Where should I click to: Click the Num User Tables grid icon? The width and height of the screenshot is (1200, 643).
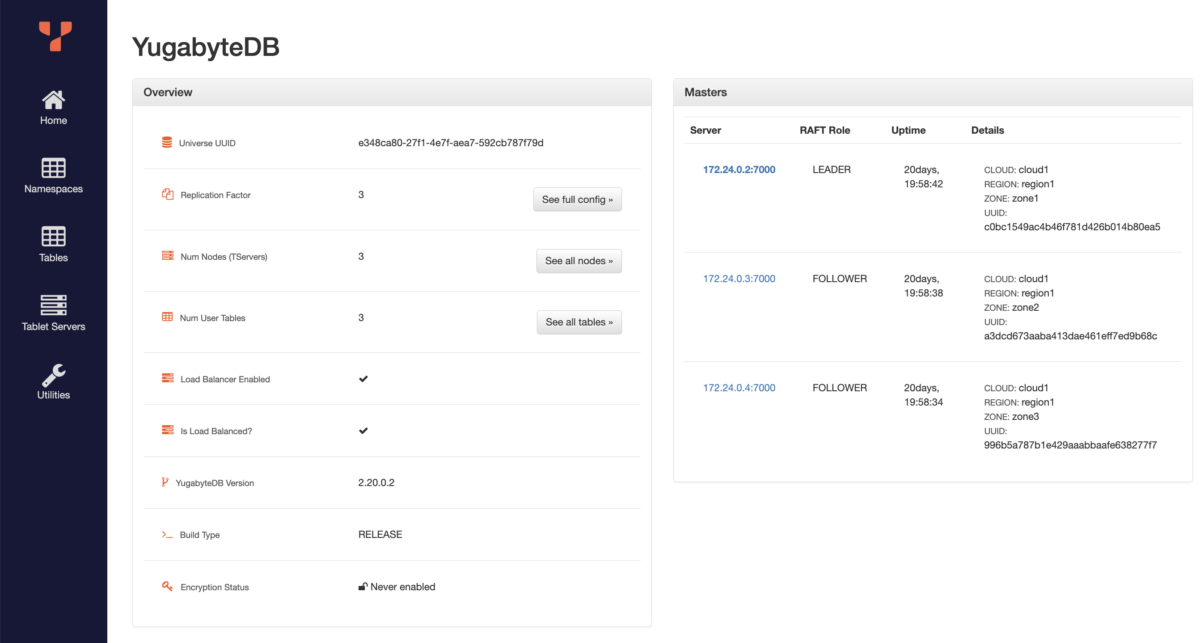click(x=166, y=317)
